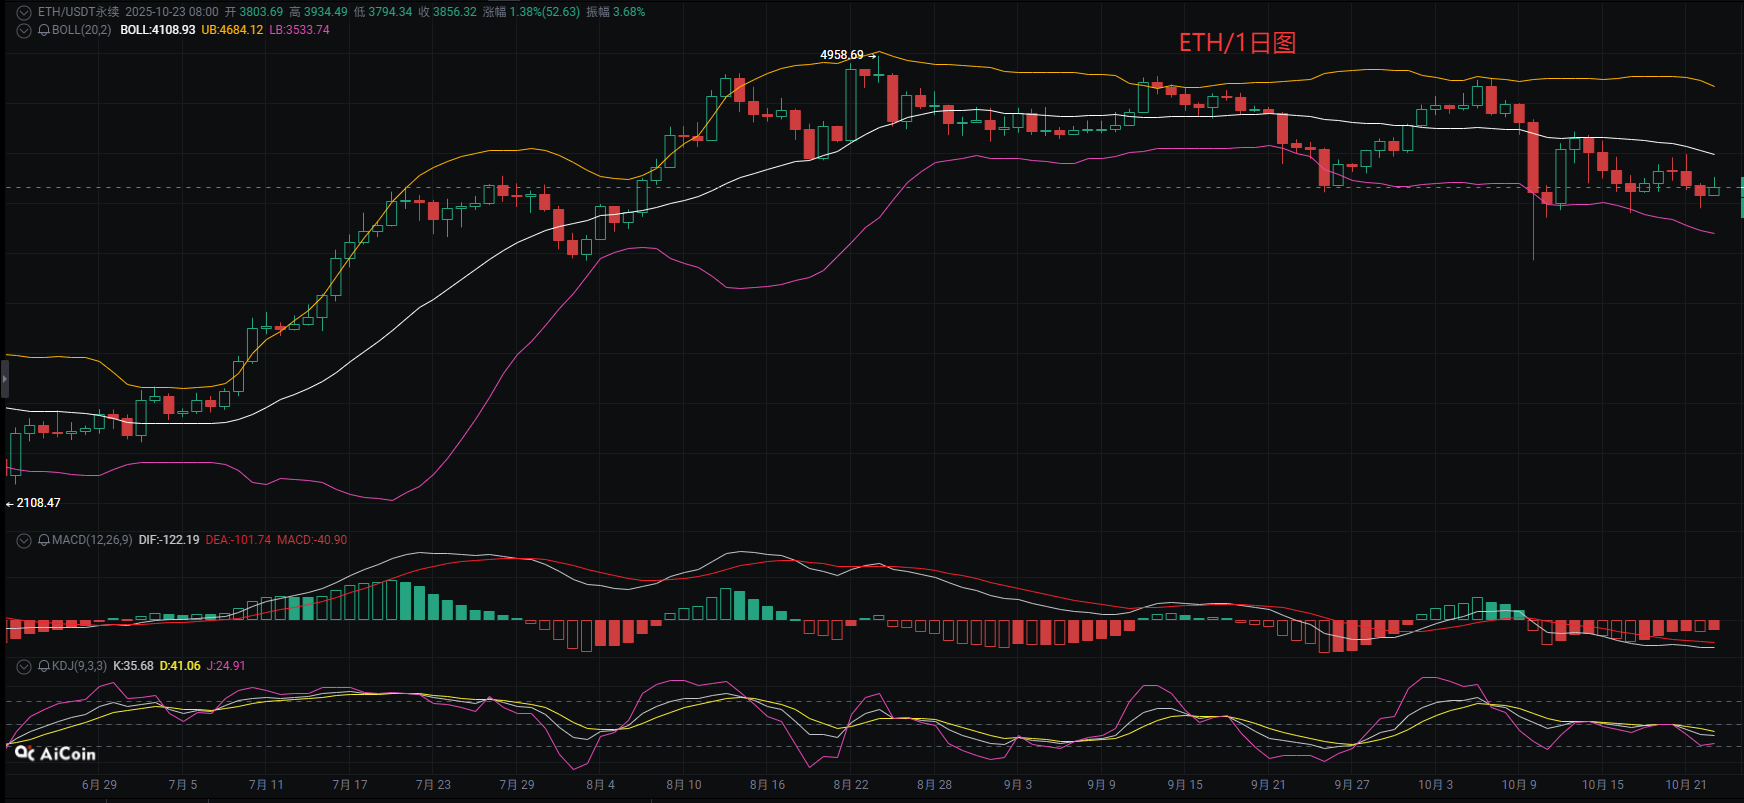This screenshot has height=803, width=1744.
Task: Open MACD(12,26,9) indicator settings label
Action: click(x=92, y=540)
